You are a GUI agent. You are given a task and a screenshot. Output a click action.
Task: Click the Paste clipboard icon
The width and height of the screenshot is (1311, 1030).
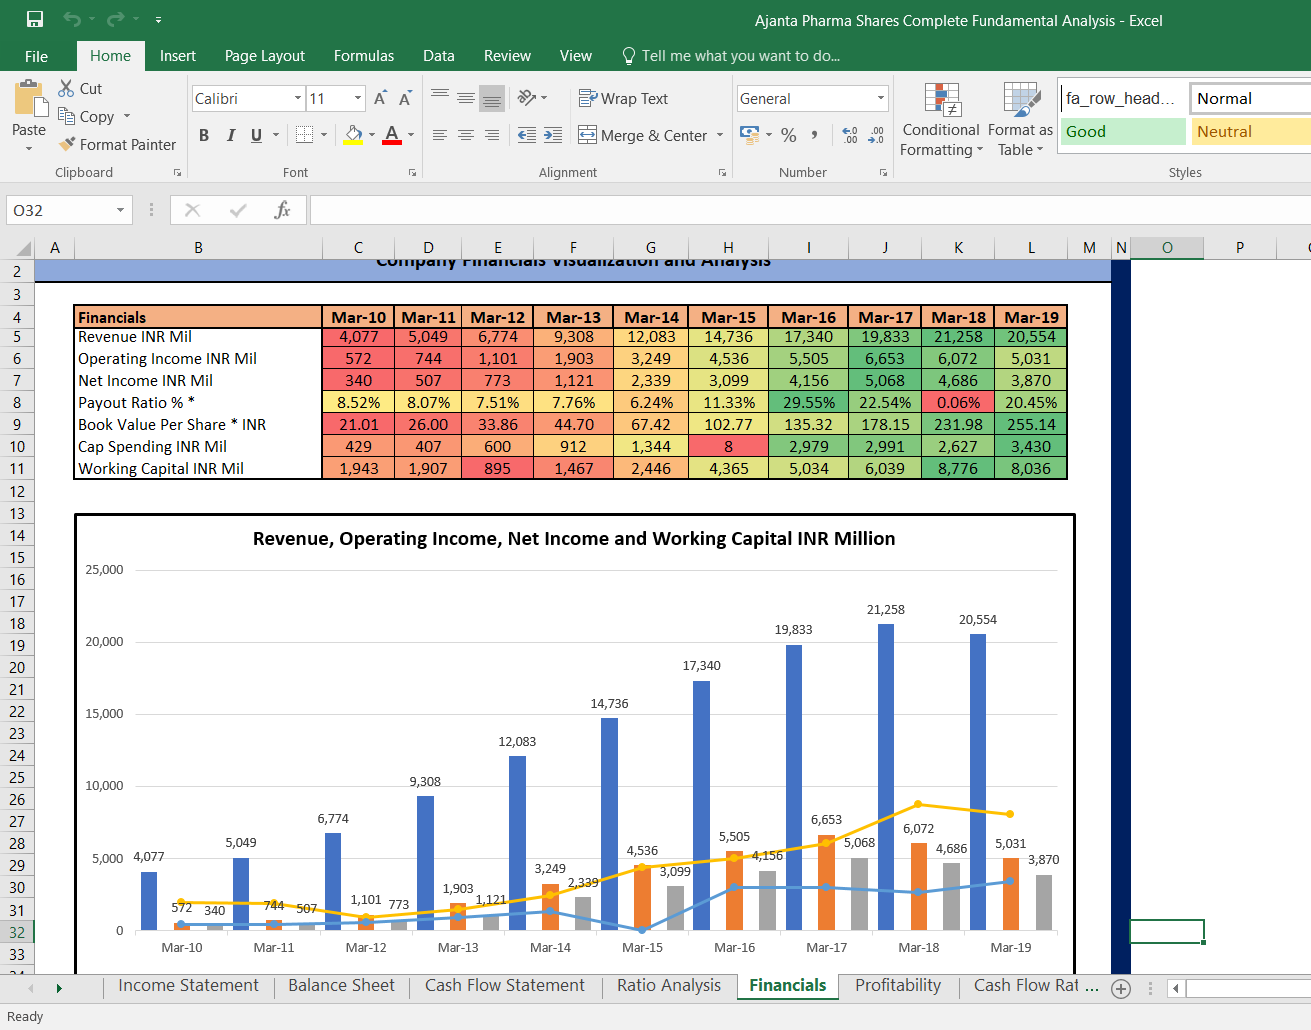[29, 100]
